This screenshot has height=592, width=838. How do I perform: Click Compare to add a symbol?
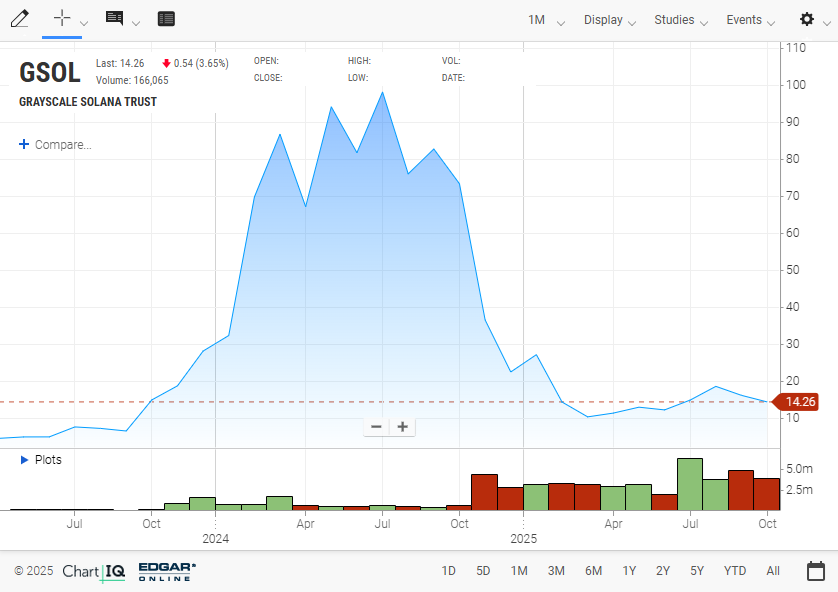63,145
